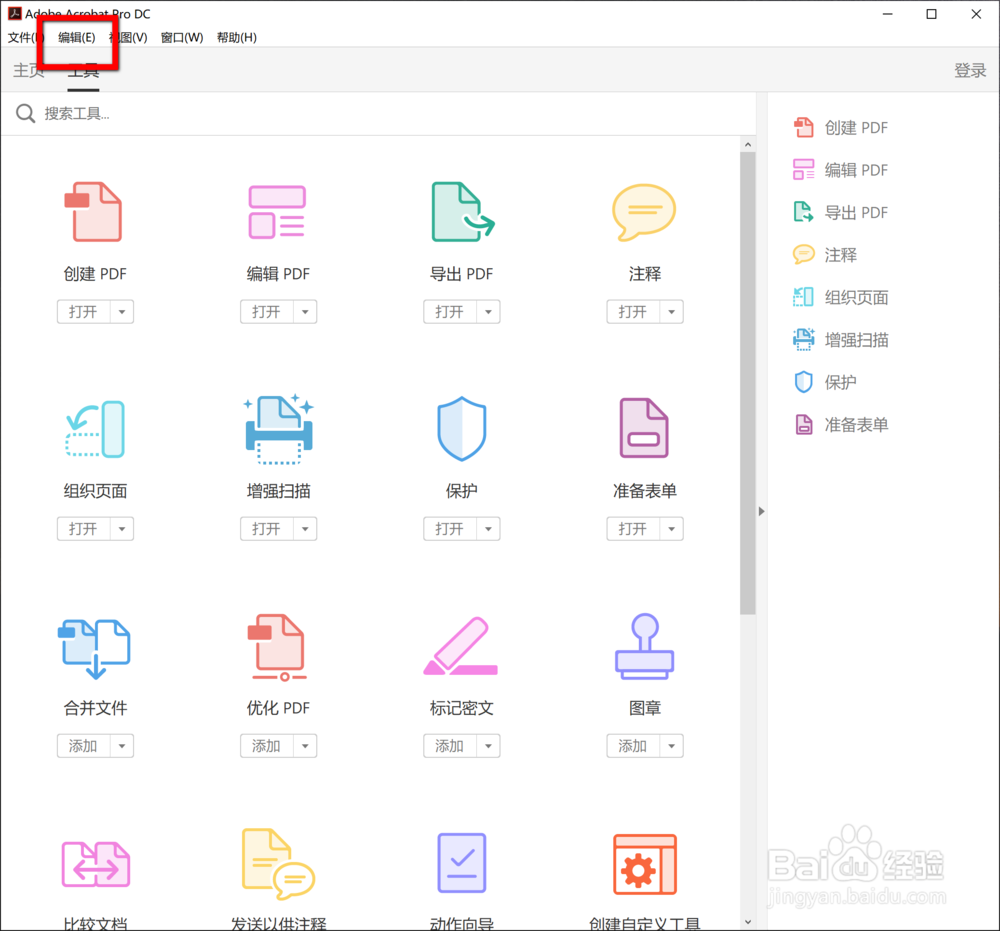Click the Export PDF (导出 PDF) large tool icon
The width and height of the screenshot is (1000, 931).
pos(462,212)
